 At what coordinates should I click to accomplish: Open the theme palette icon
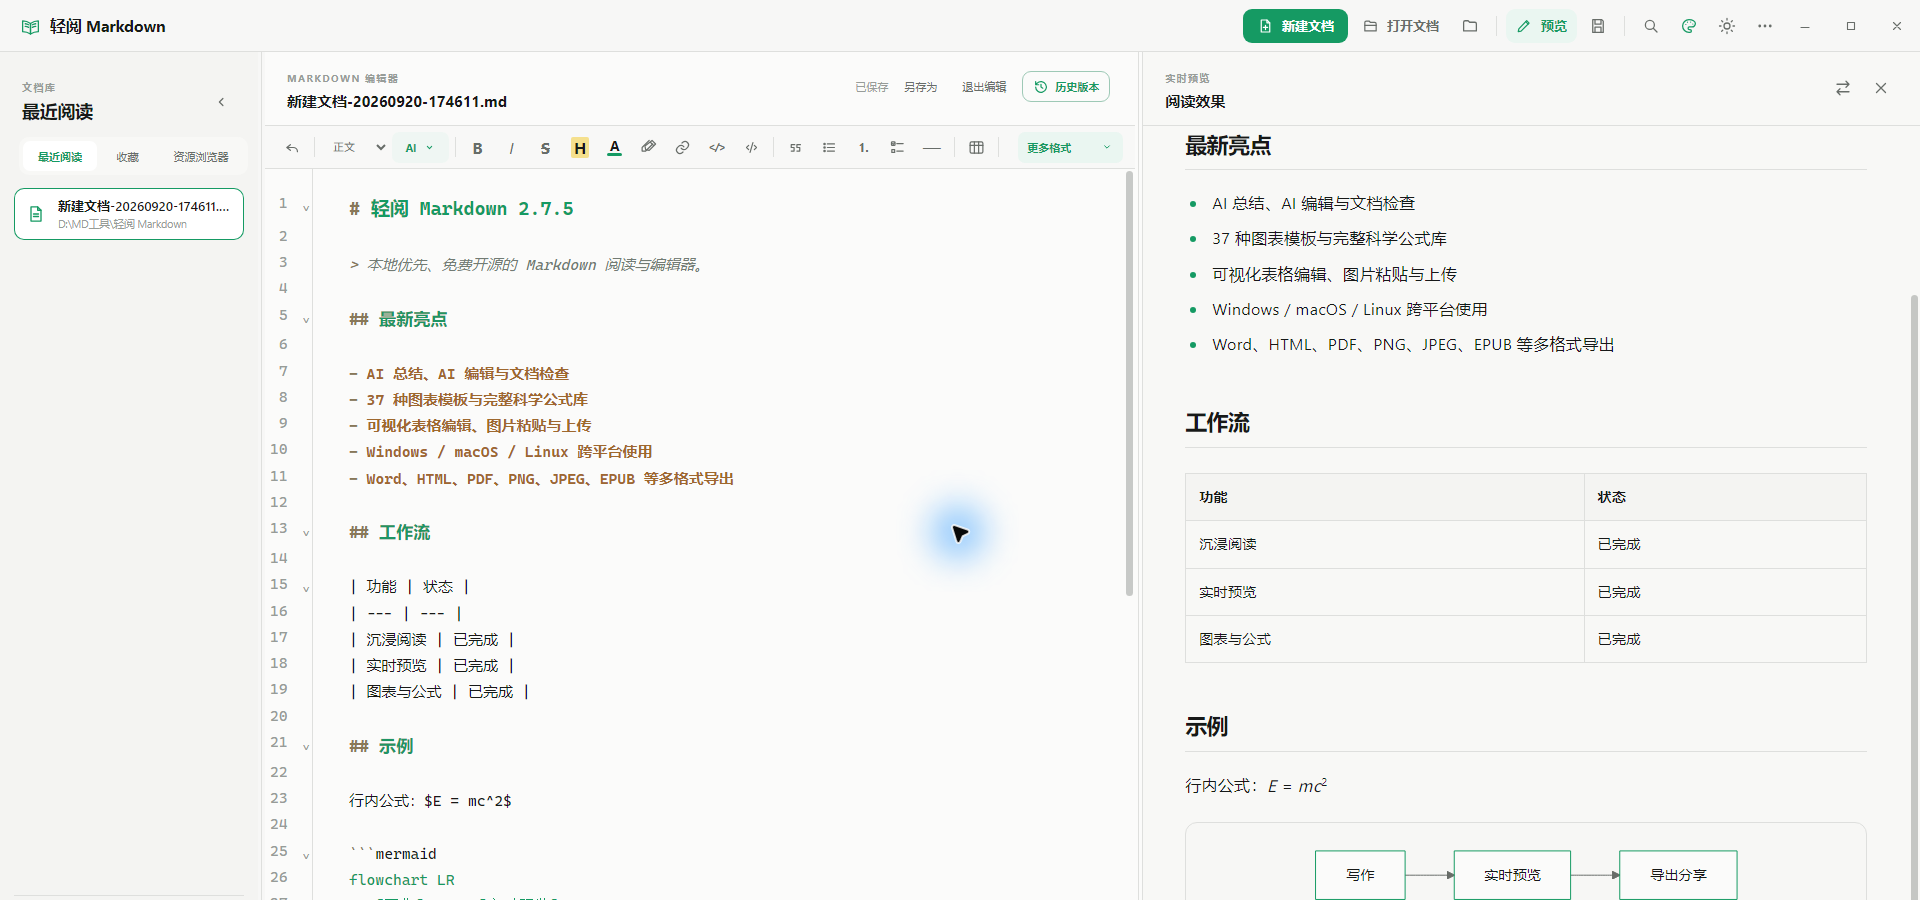click(1689, 26)
